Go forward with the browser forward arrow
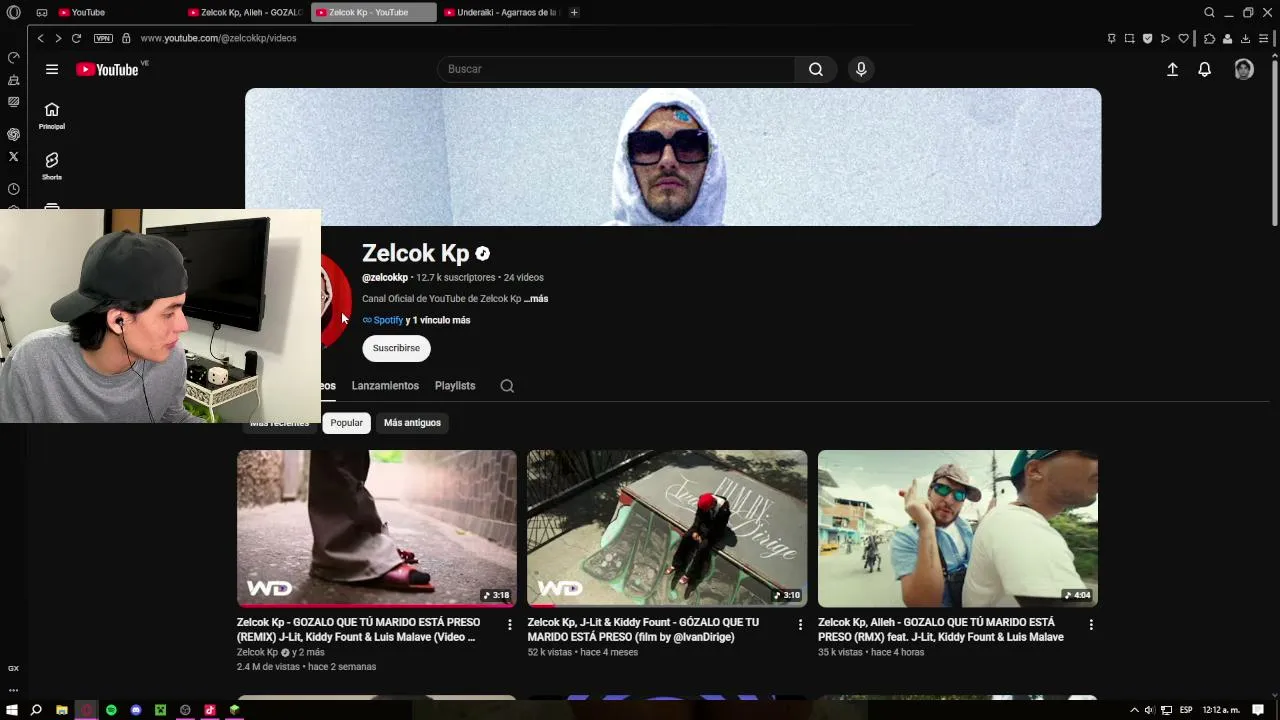 [x=58, y=38]
